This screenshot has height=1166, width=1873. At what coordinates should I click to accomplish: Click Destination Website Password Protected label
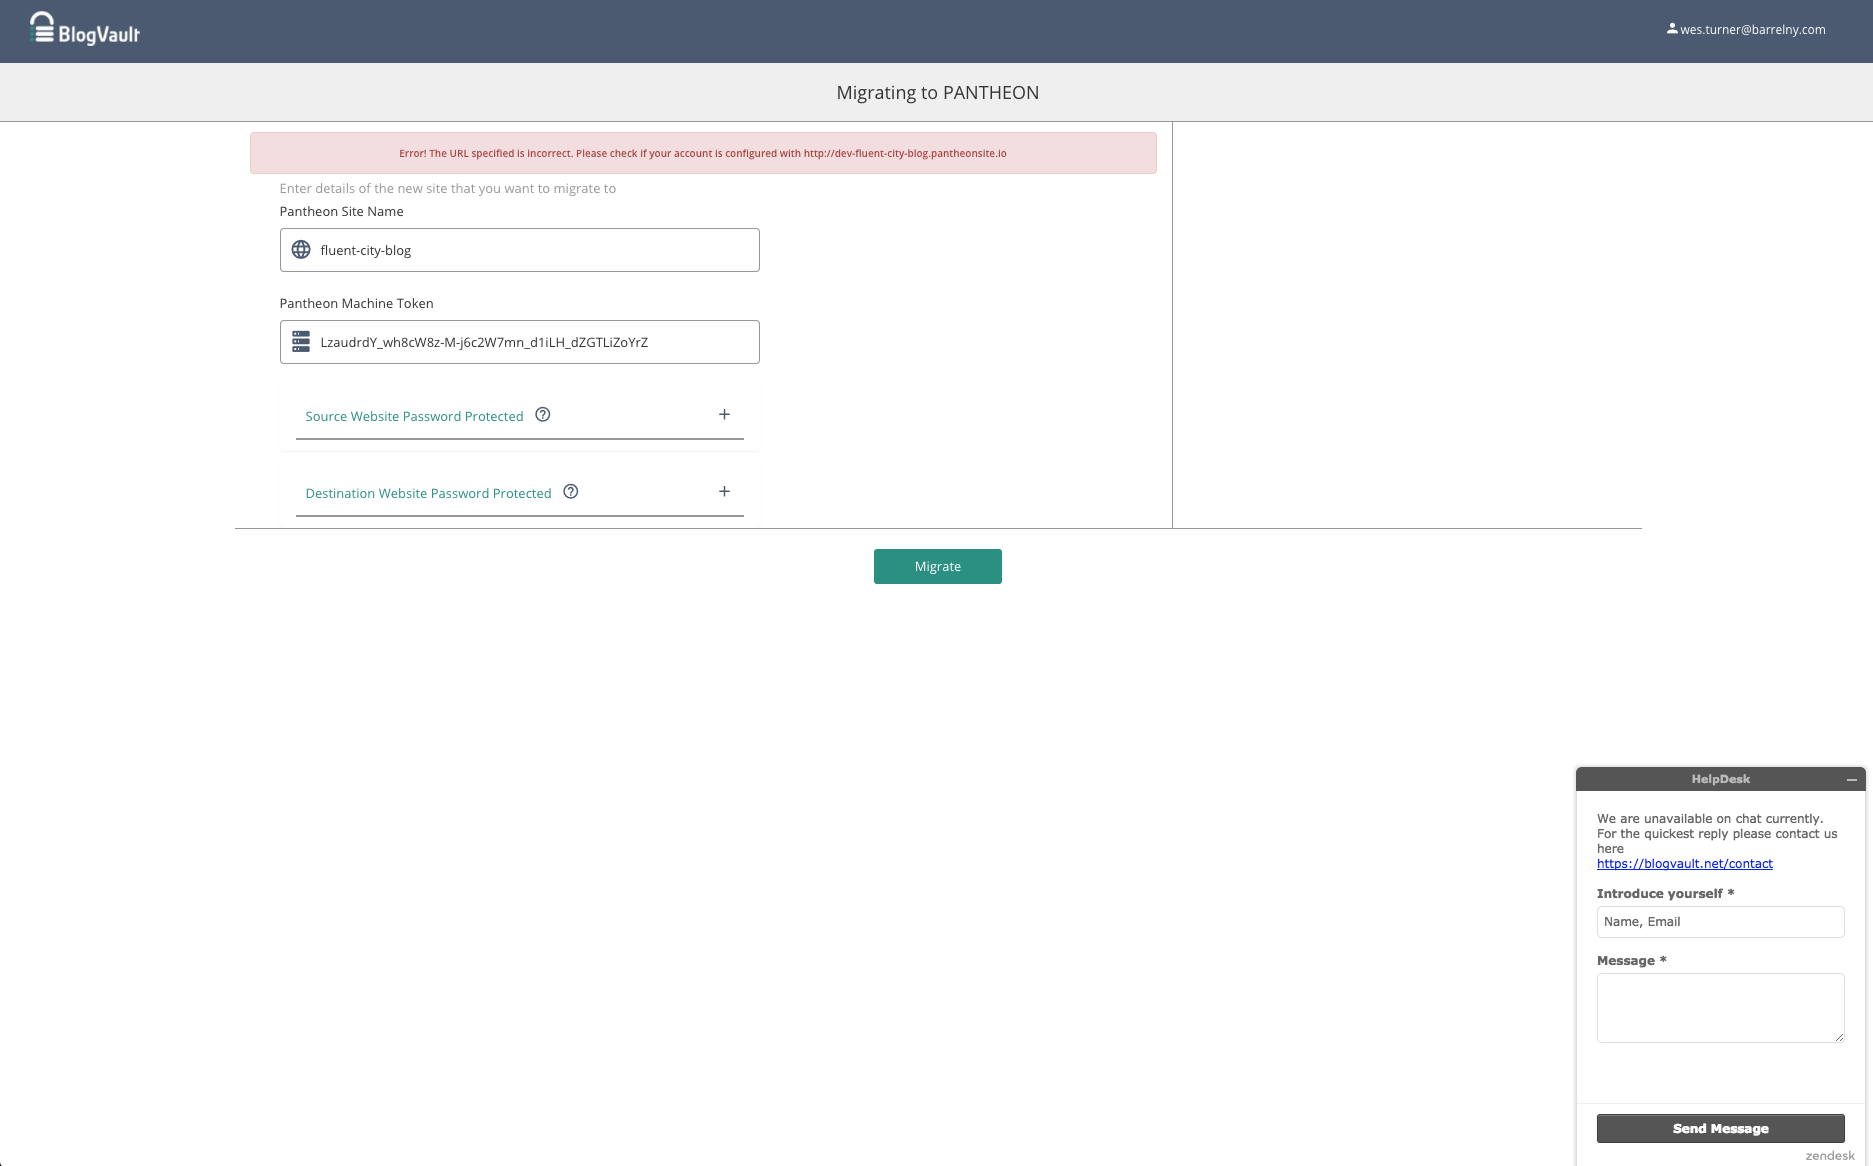[x=428, y=493]
